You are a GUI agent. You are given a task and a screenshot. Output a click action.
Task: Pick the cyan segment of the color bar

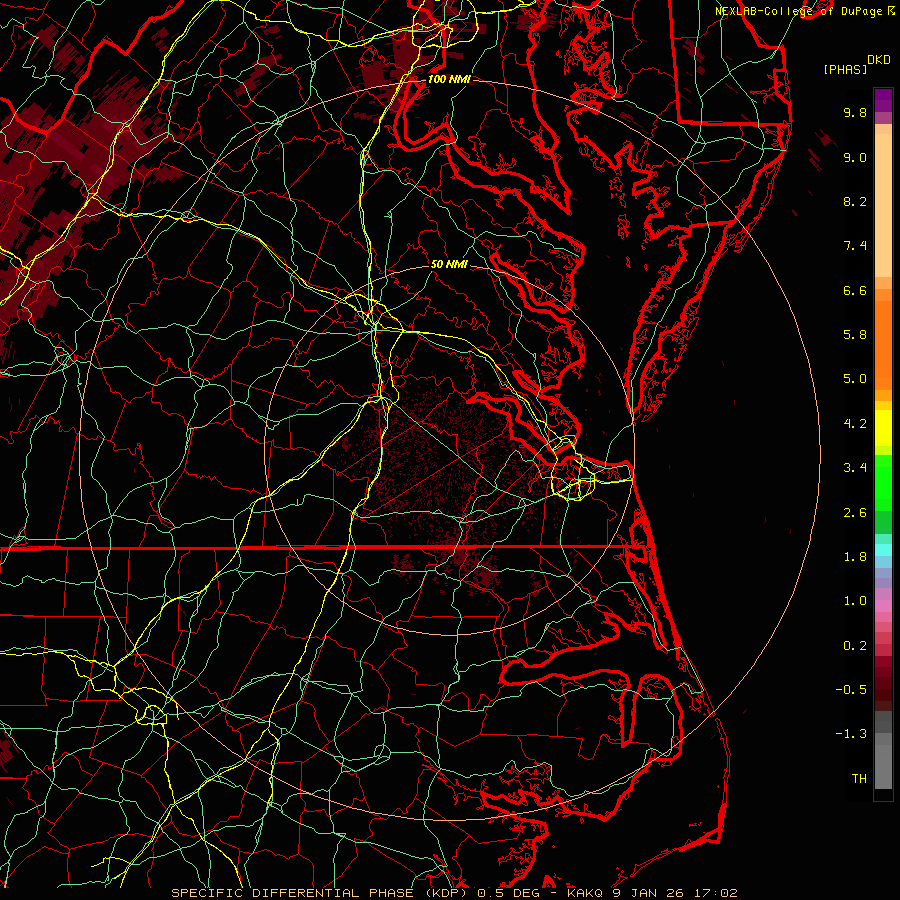coord(883,550)
